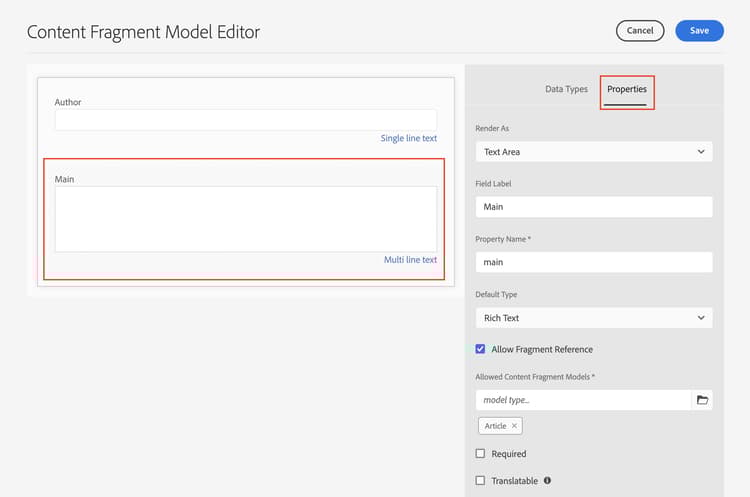The height and width of the screenshot is (497, 750).
Task: Select the Author single line text field
Action: 245,120
